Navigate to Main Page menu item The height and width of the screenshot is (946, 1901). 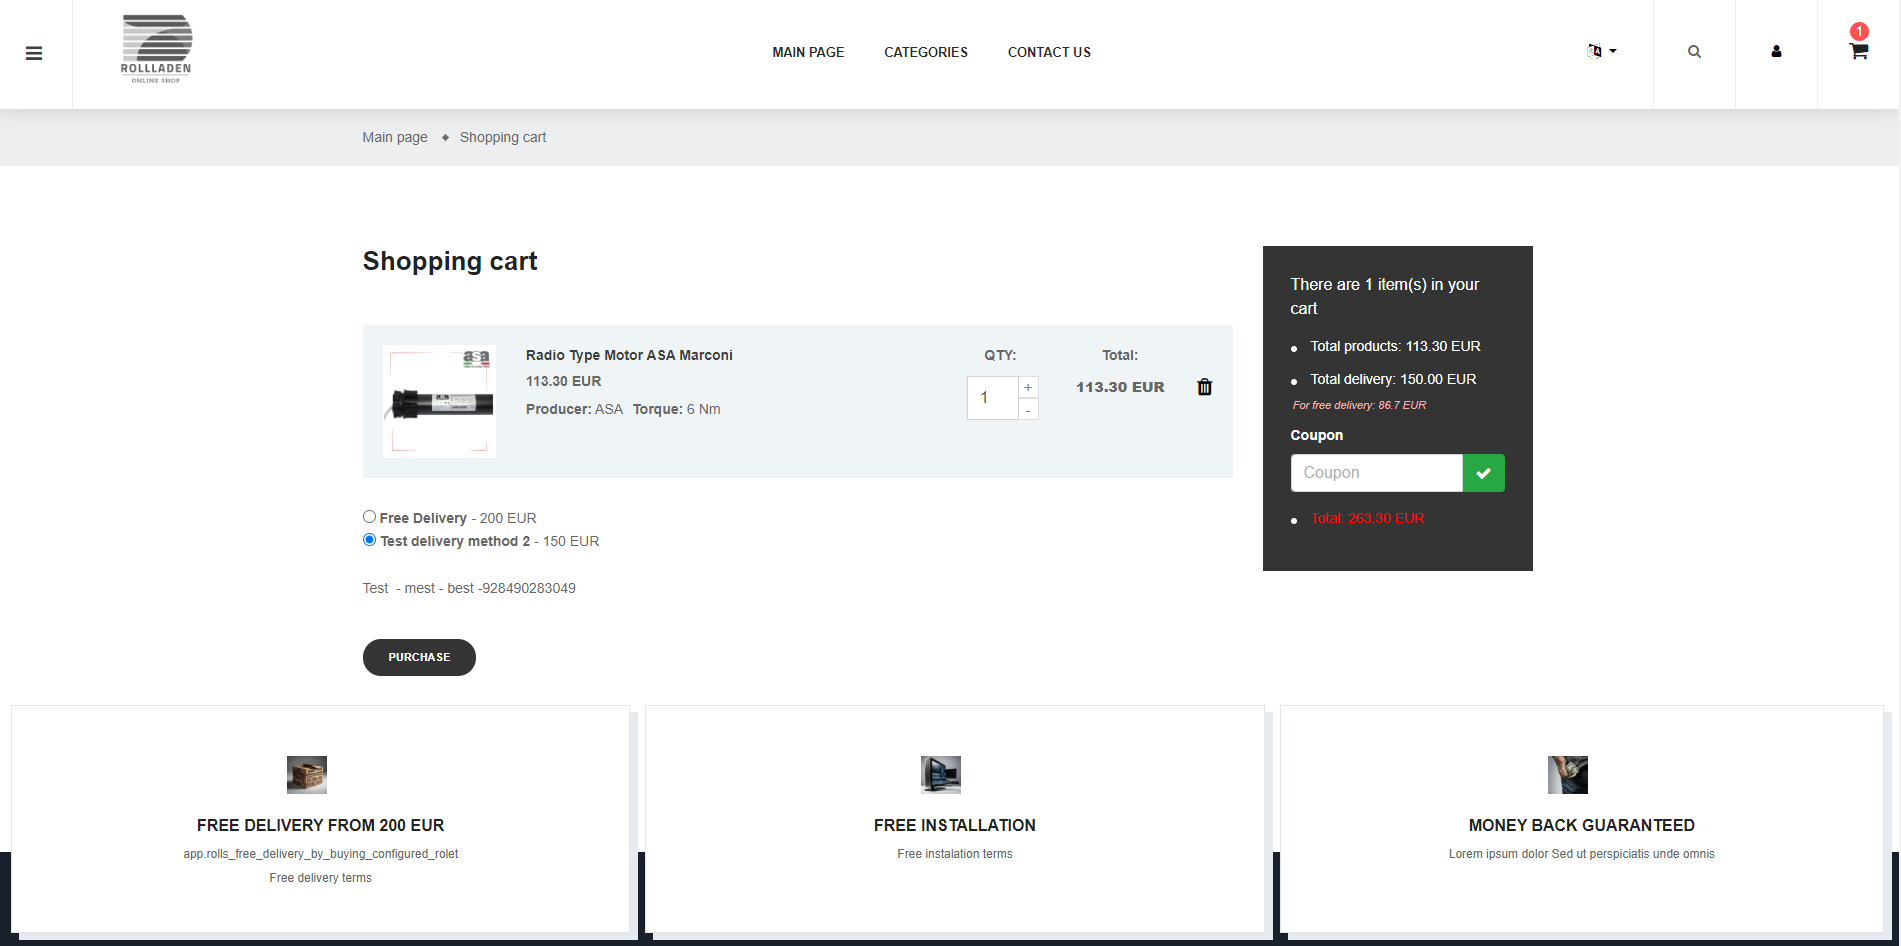coord(808,52)
